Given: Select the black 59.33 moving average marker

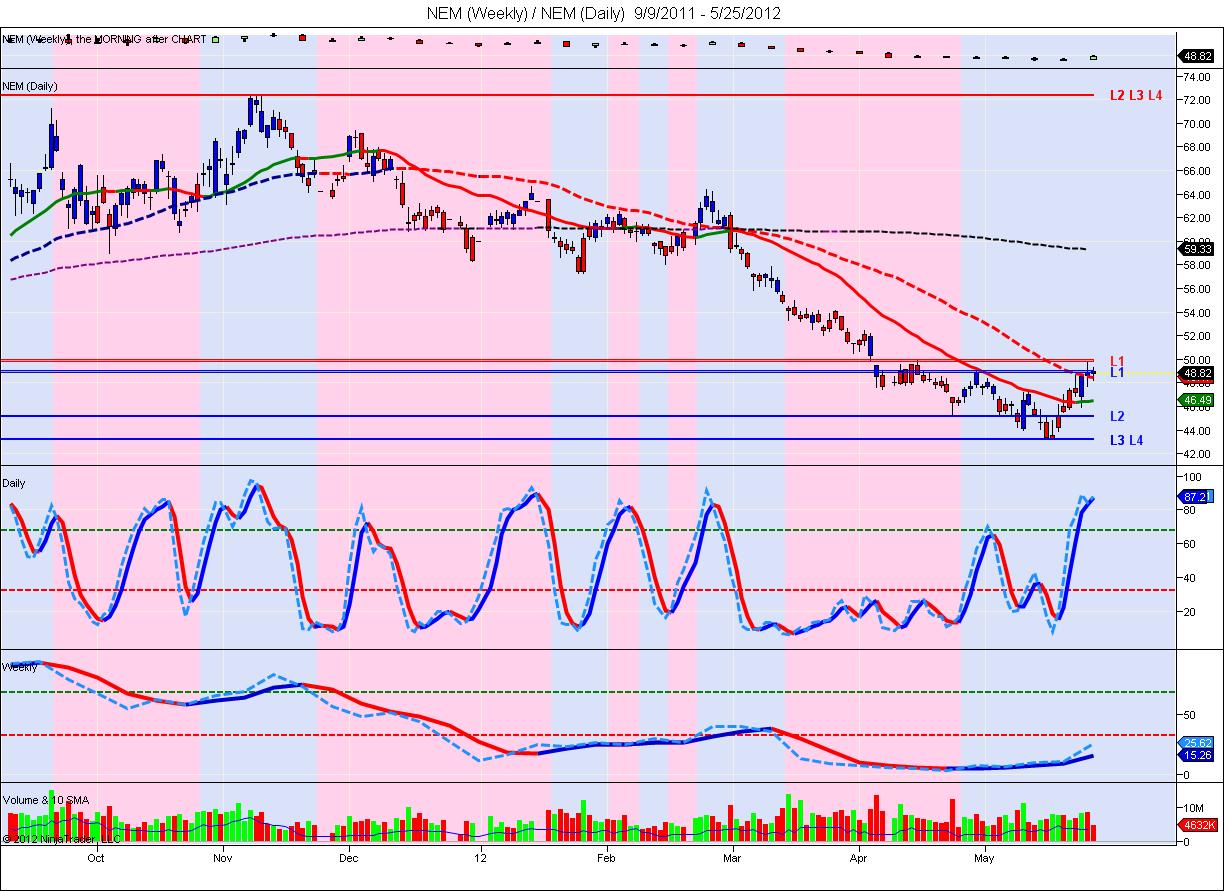Looking at the screenshot, I should point(1196,249).
